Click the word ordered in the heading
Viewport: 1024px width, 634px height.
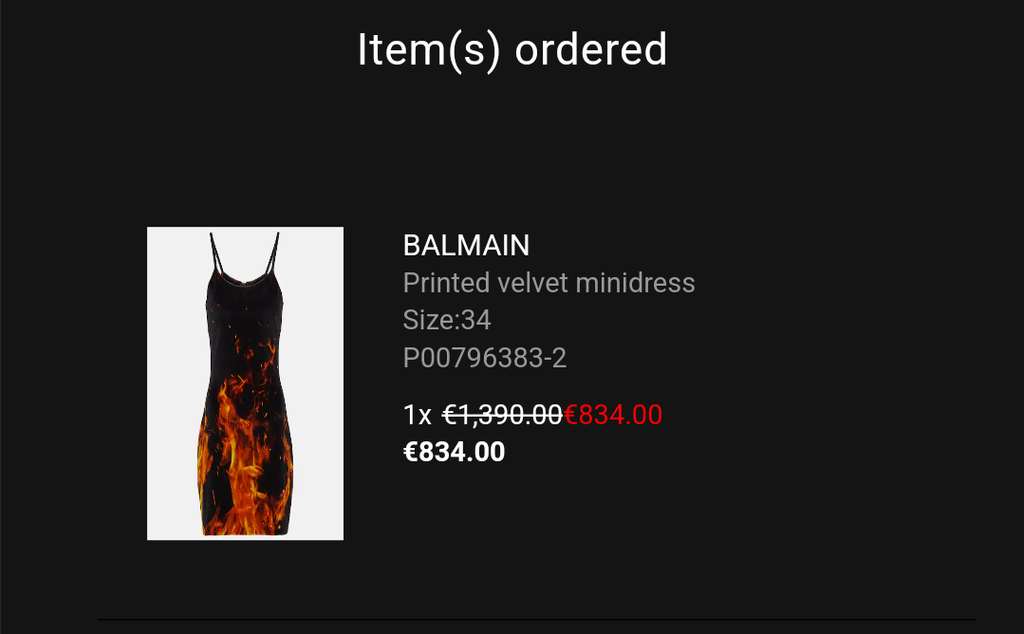(590, 50)
